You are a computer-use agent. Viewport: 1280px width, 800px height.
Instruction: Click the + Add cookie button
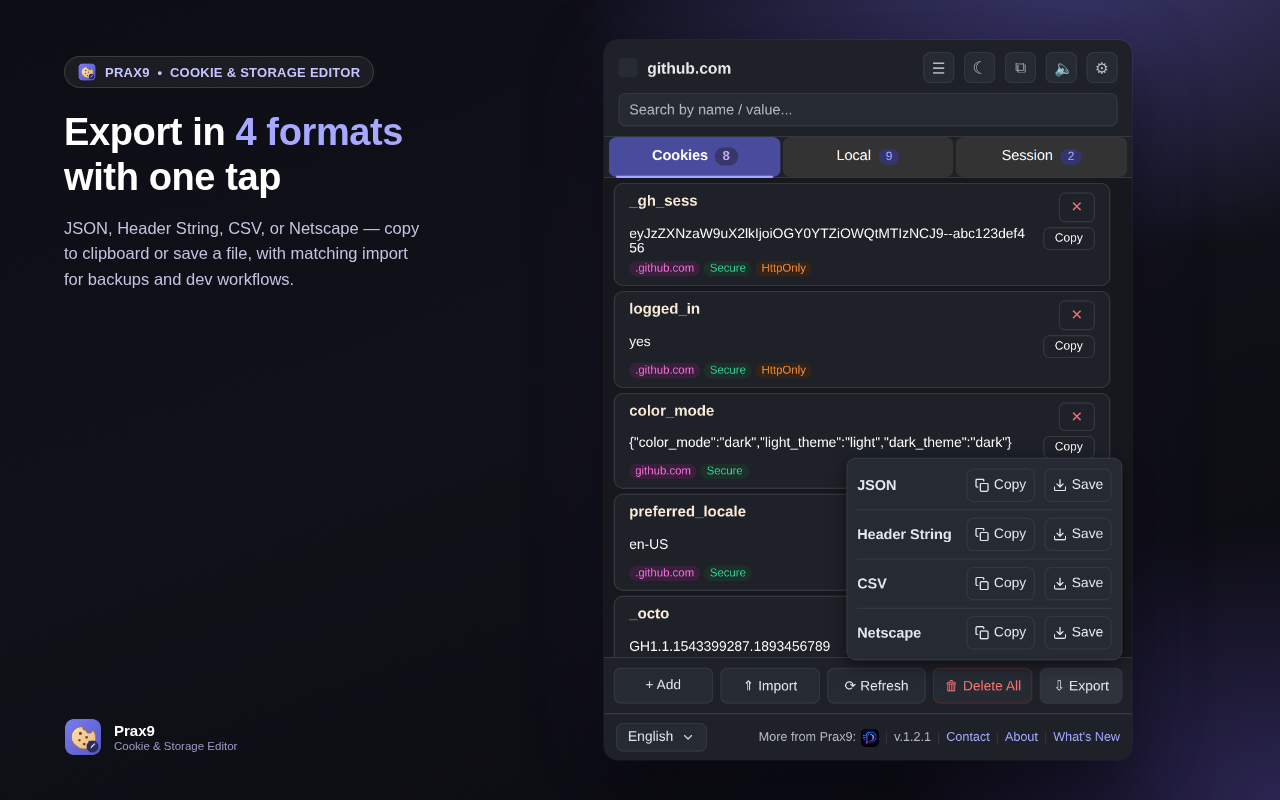point(663,685)
